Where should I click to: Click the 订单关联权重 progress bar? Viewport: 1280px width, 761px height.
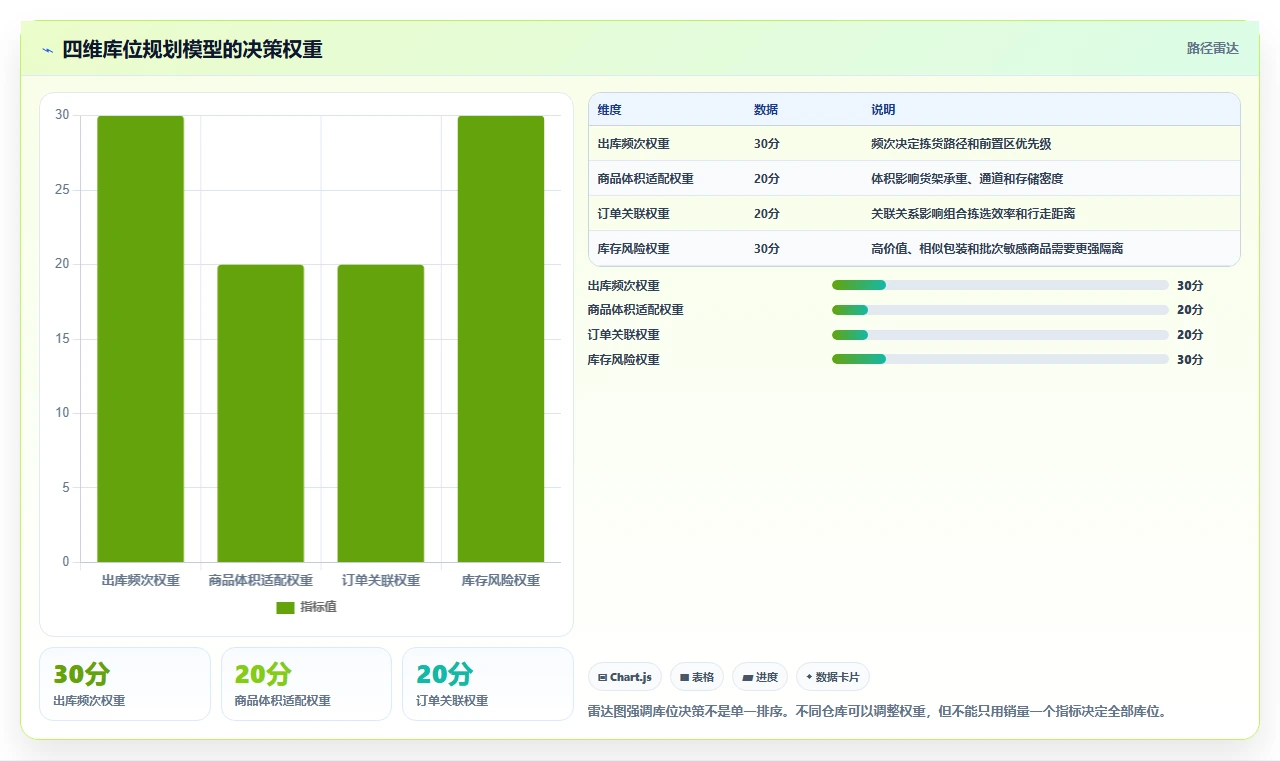pyautogui.click(x=1000, y=335)
